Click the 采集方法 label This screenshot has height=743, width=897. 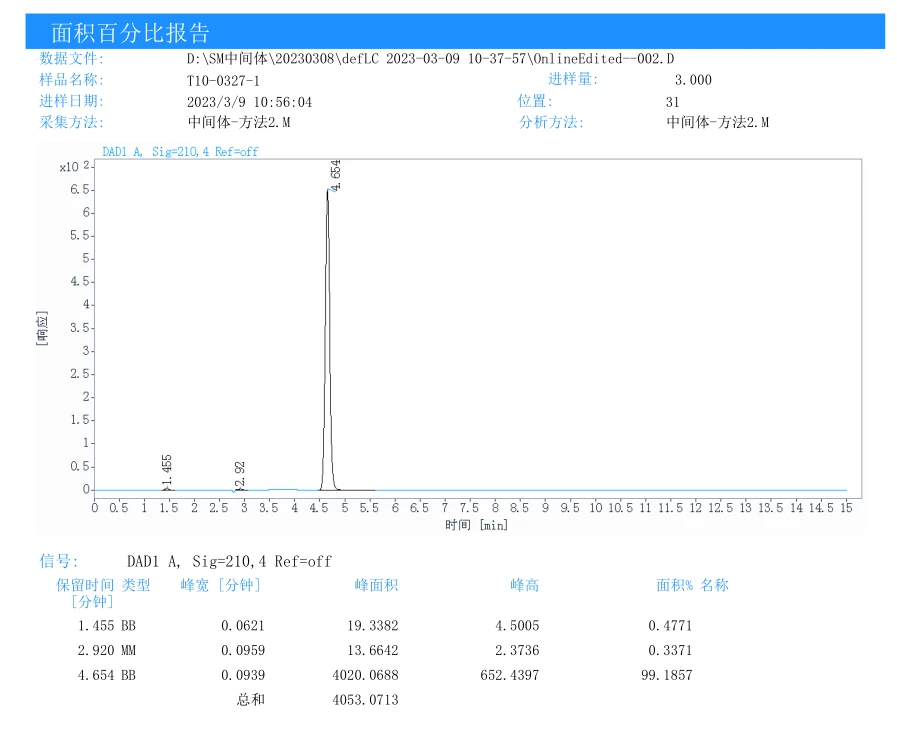[72, 122]
